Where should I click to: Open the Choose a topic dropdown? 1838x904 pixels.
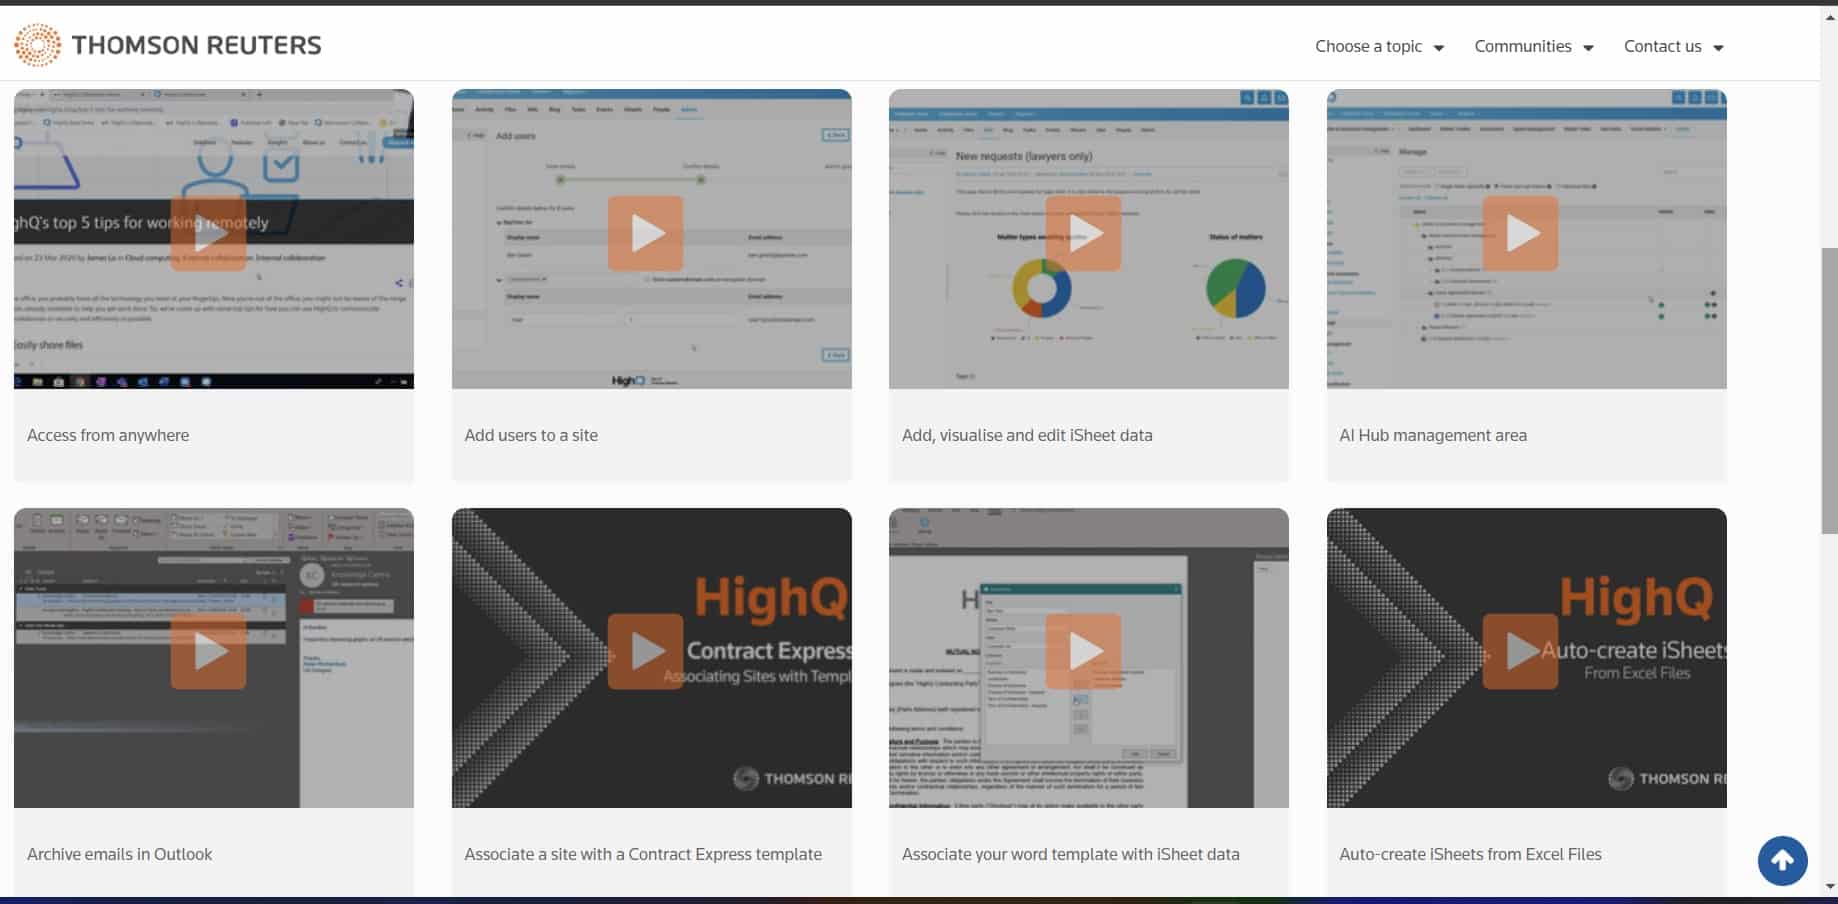pyautogui.click(x=1379, y=46)
